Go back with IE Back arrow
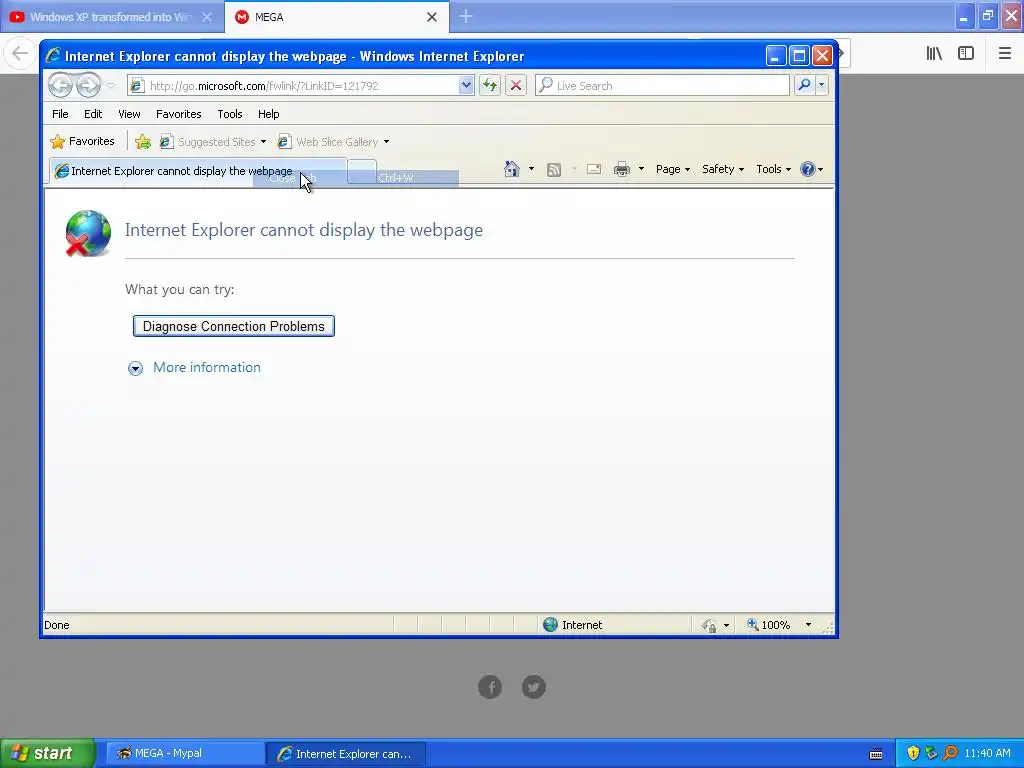 click(x=60, y=86)
